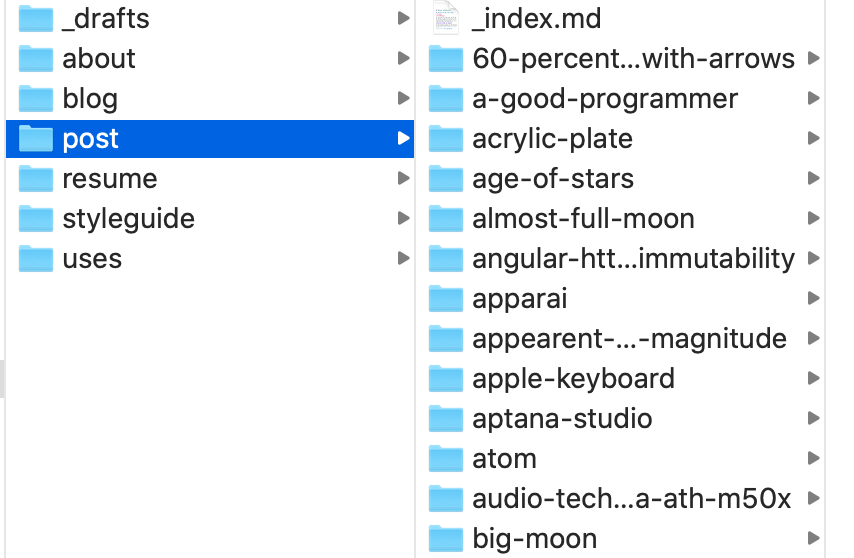Image resolution: width=854 pixels, height=558 pixels.
Task: Expand the about folder arrow
Action: [x=404, y=58]
